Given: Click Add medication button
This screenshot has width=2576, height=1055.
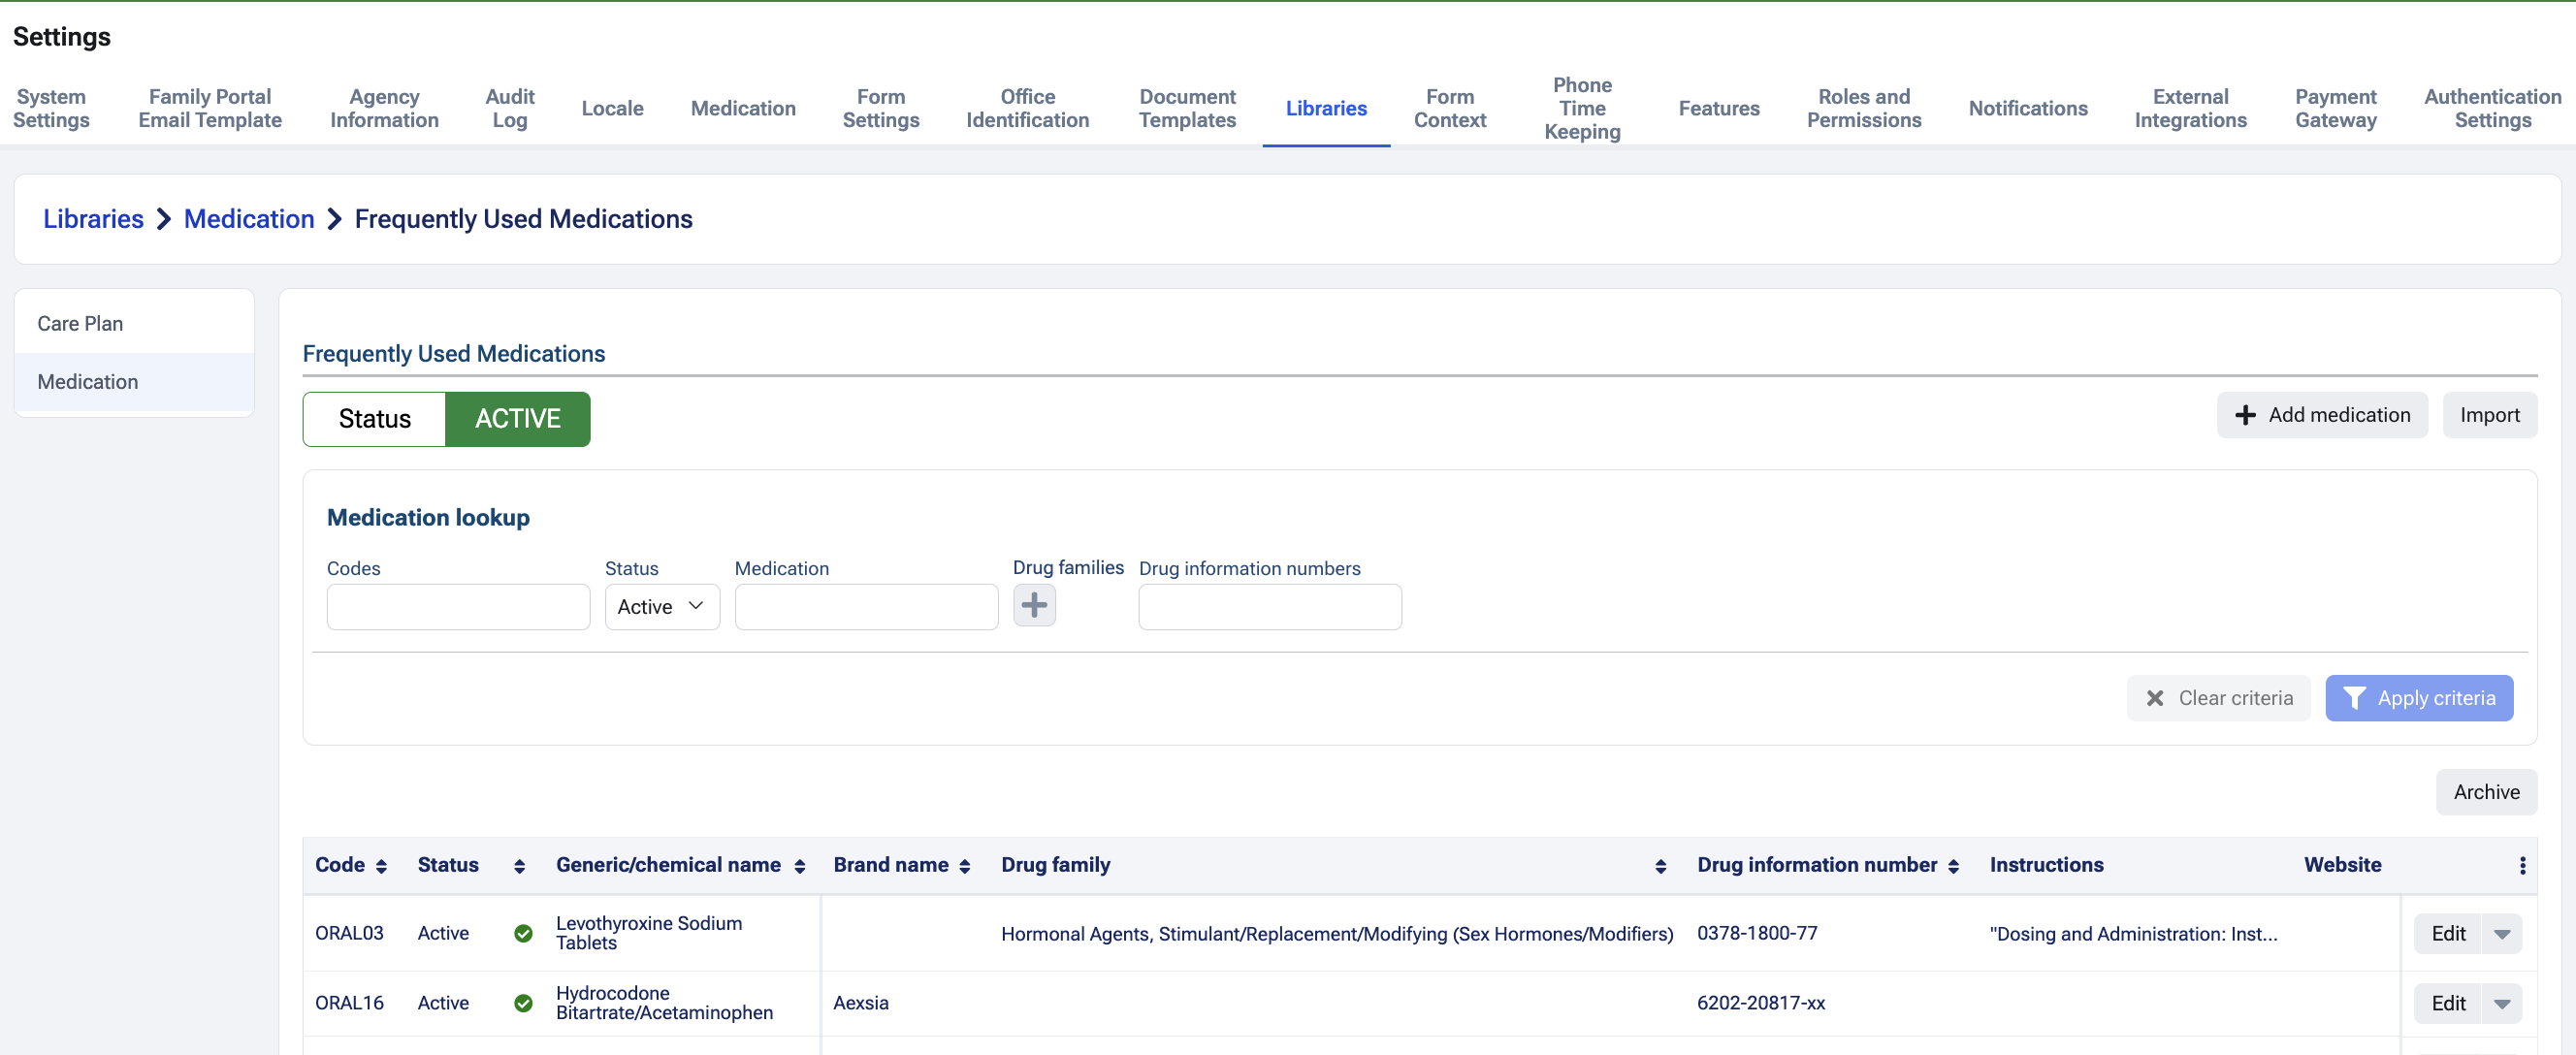Looking at the screenshot, I should pos(2322,415).
